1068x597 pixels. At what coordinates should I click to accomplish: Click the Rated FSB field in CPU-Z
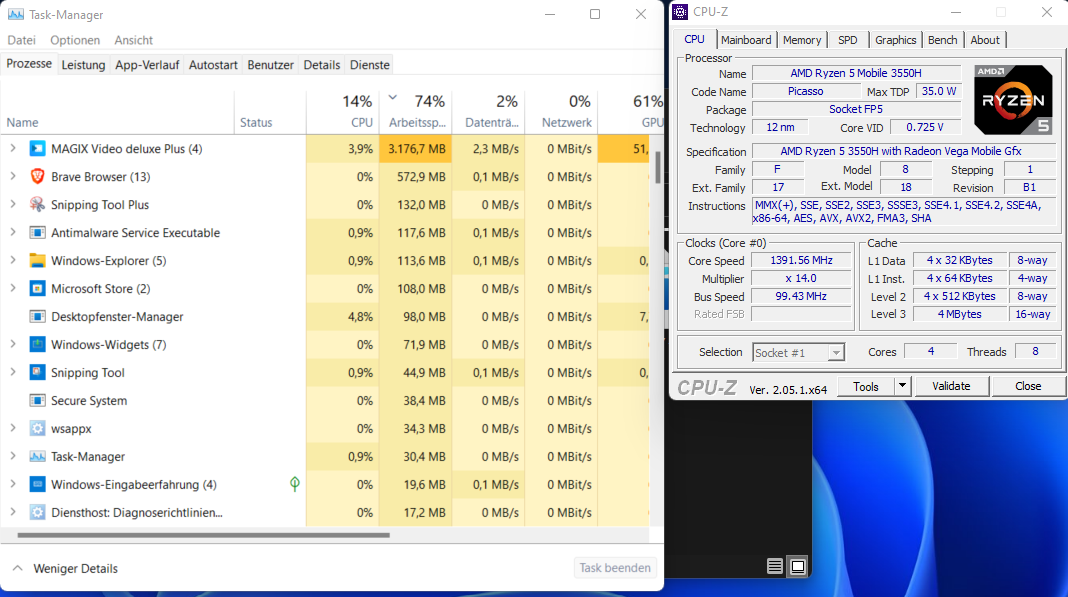pyautogui.click(x=802, y=314)
